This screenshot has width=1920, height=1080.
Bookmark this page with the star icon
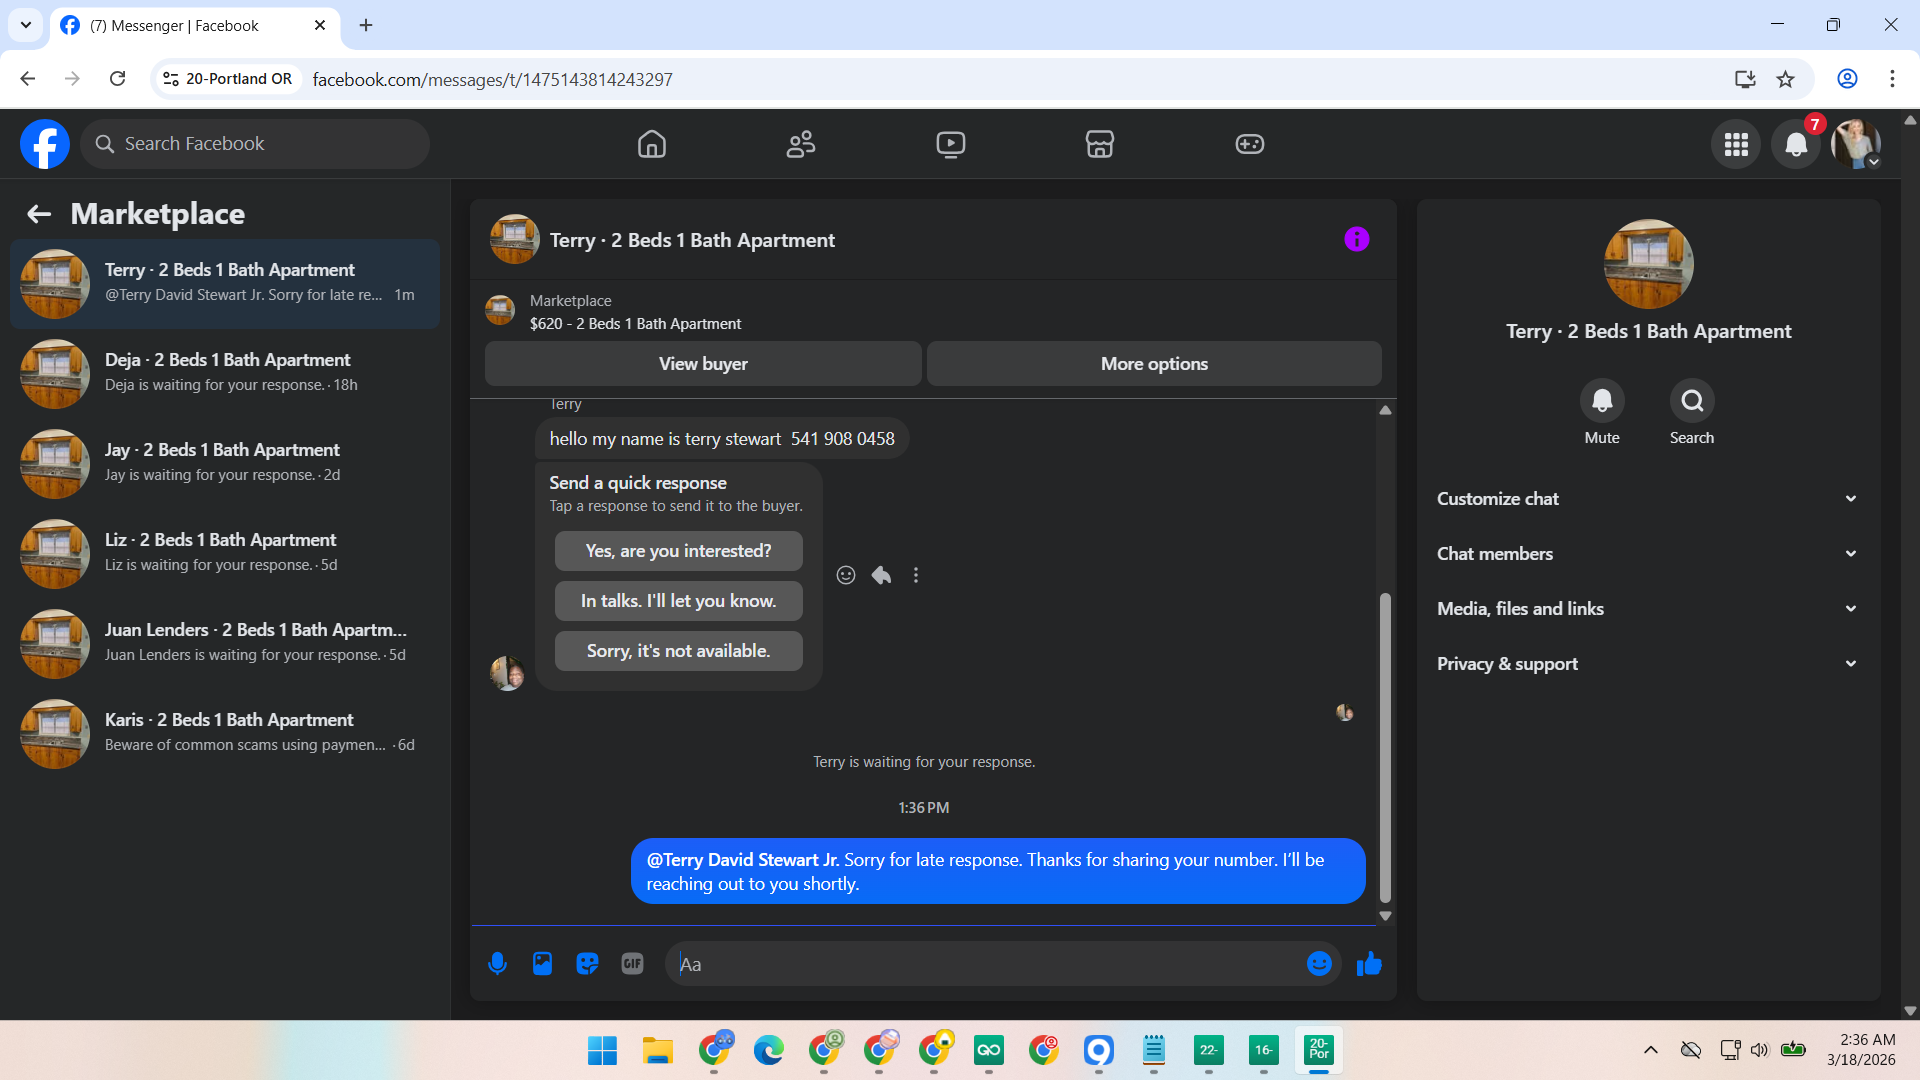tap(1785, 79)
